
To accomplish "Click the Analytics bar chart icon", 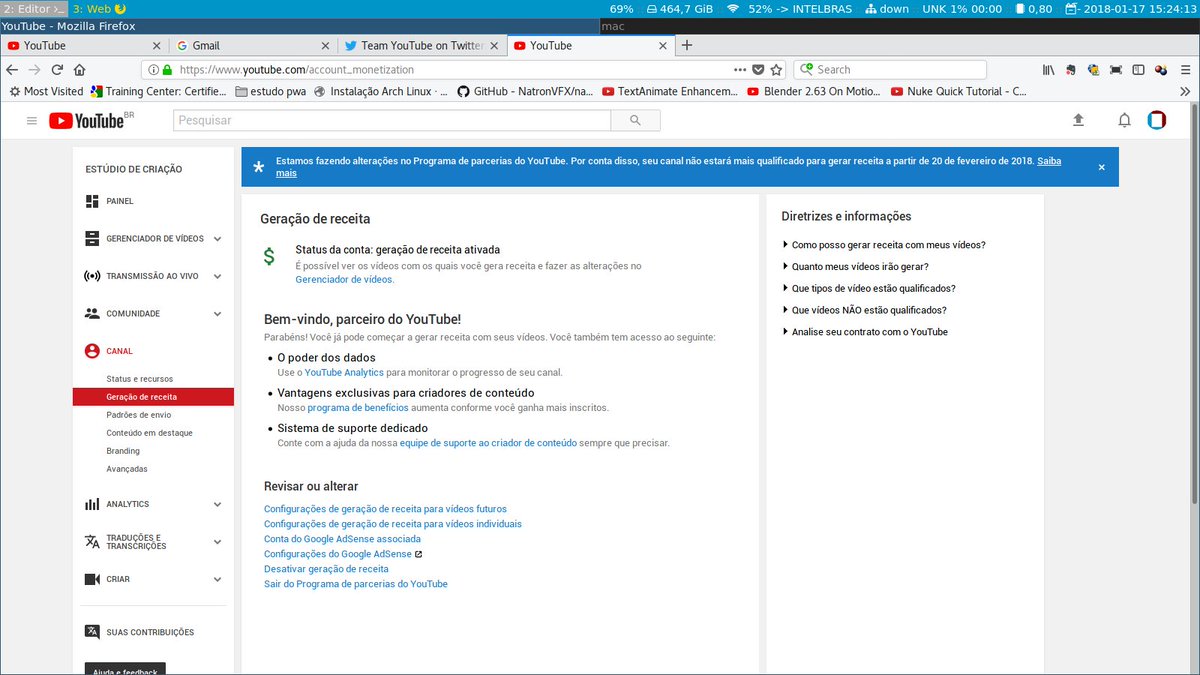I will pos(92,504).
